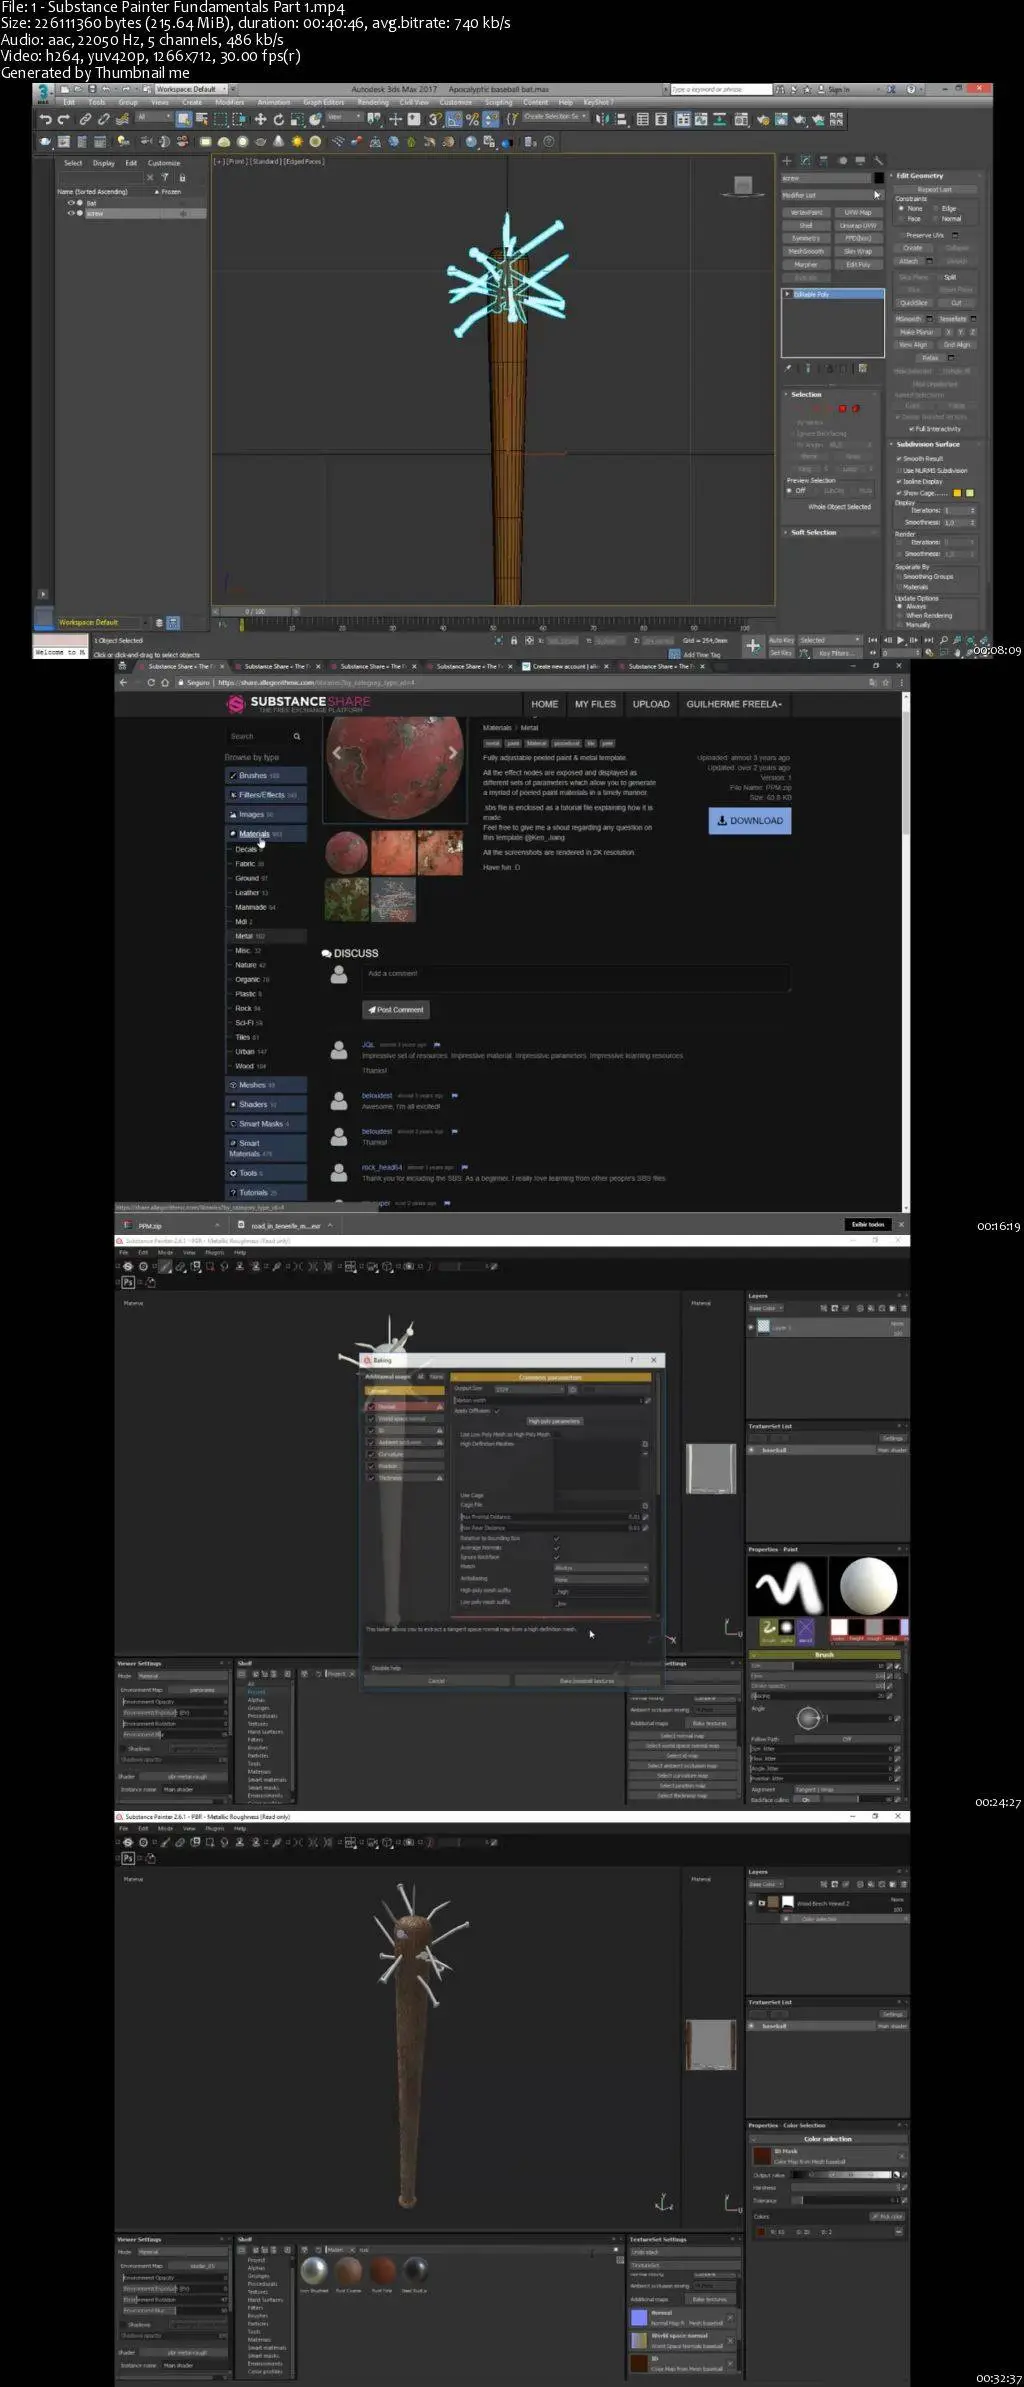Open the Metal category link in sidebar
This screenshot has width=1024, height=2387.
[244, 936]
